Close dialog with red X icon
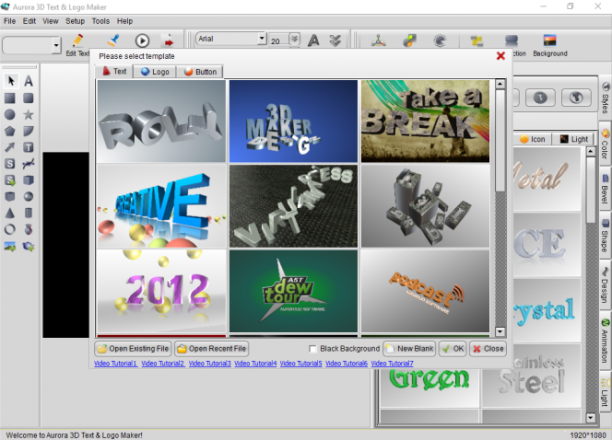Viewport: 612px width, 440px height. 501,56
